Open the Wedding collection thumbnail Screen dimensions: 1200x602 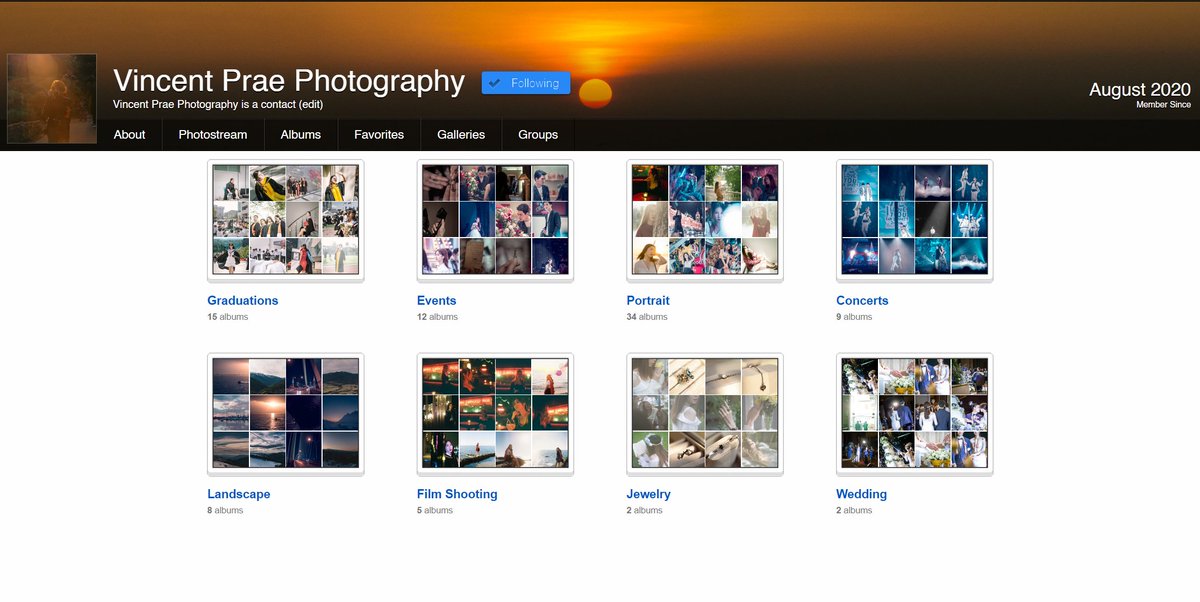click(x=915, y=414)
